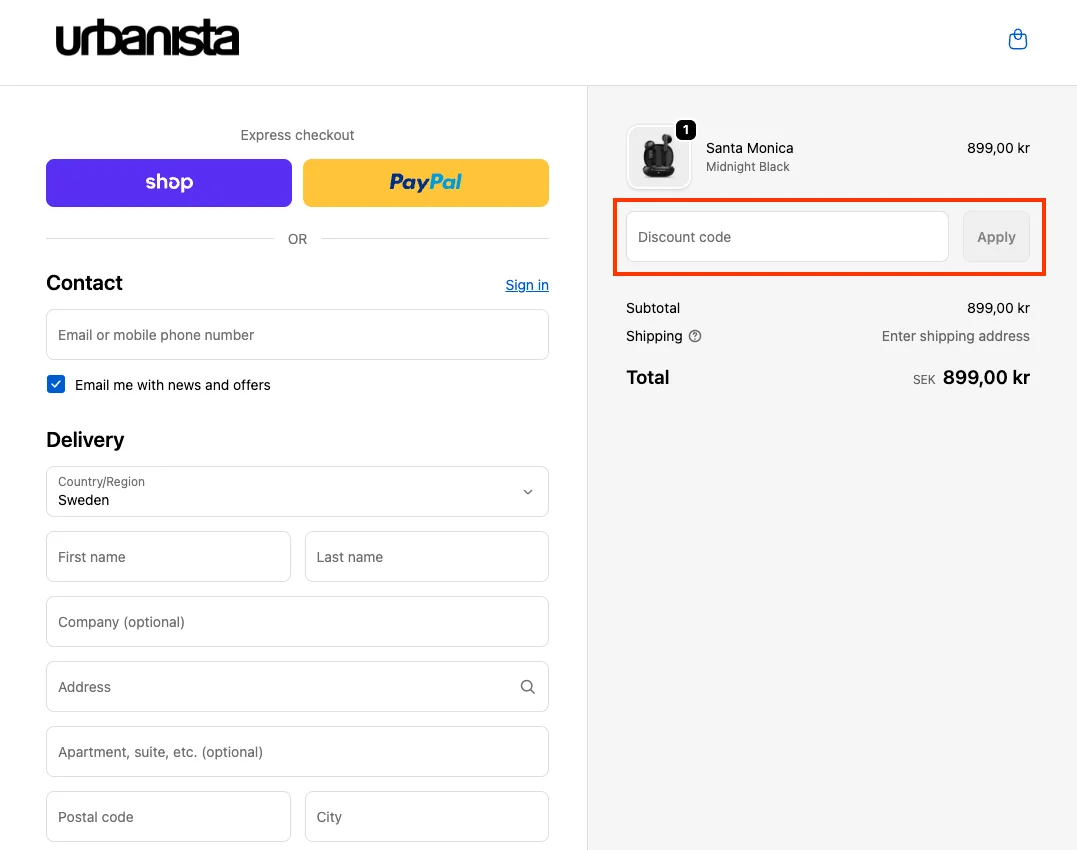The width and height of the screenshot is (1077, 850).
Task: Click the Urbanista logo
Action: pyautogui.click(x=147, y=39)
